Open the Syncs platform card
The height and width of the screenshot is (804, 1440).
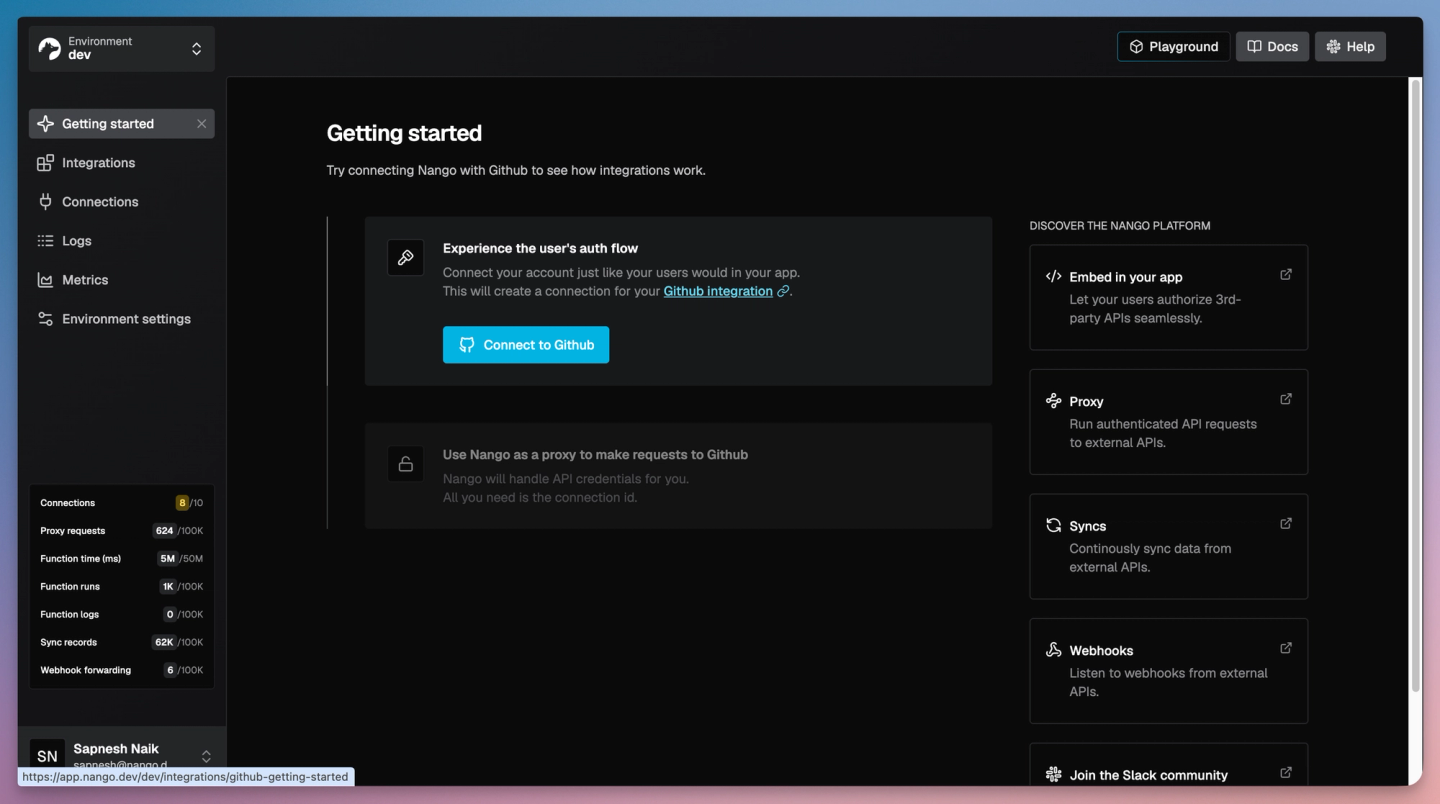1168,546
